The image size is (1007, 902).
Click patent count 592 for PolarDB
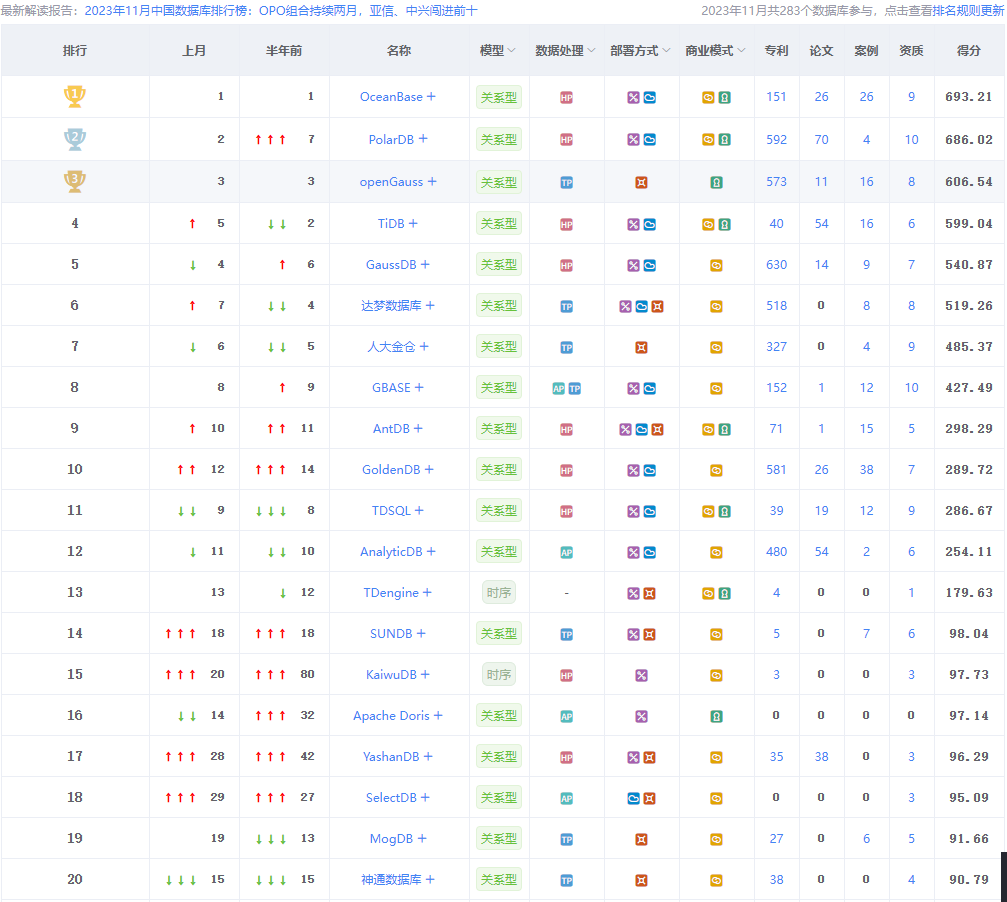(776, 139)
